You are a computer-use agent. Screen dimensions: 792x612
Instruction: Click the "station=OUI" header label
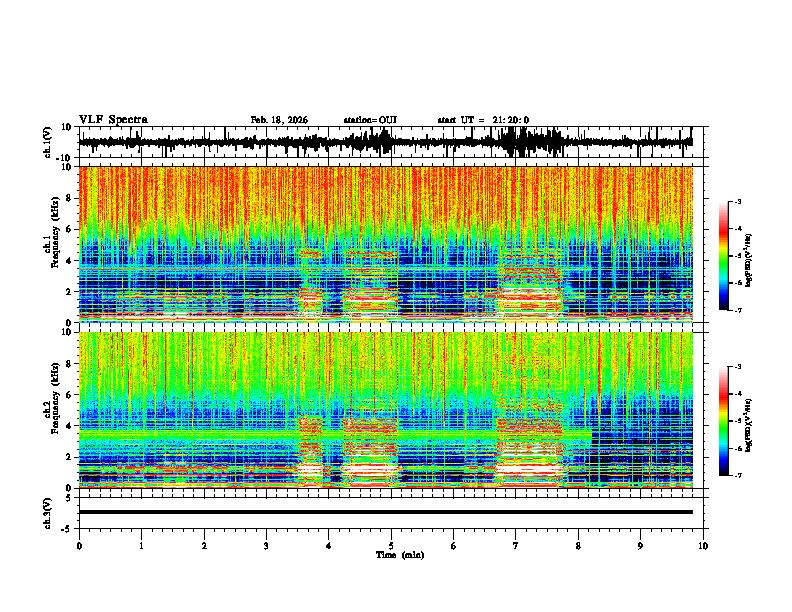click(370, 120)
